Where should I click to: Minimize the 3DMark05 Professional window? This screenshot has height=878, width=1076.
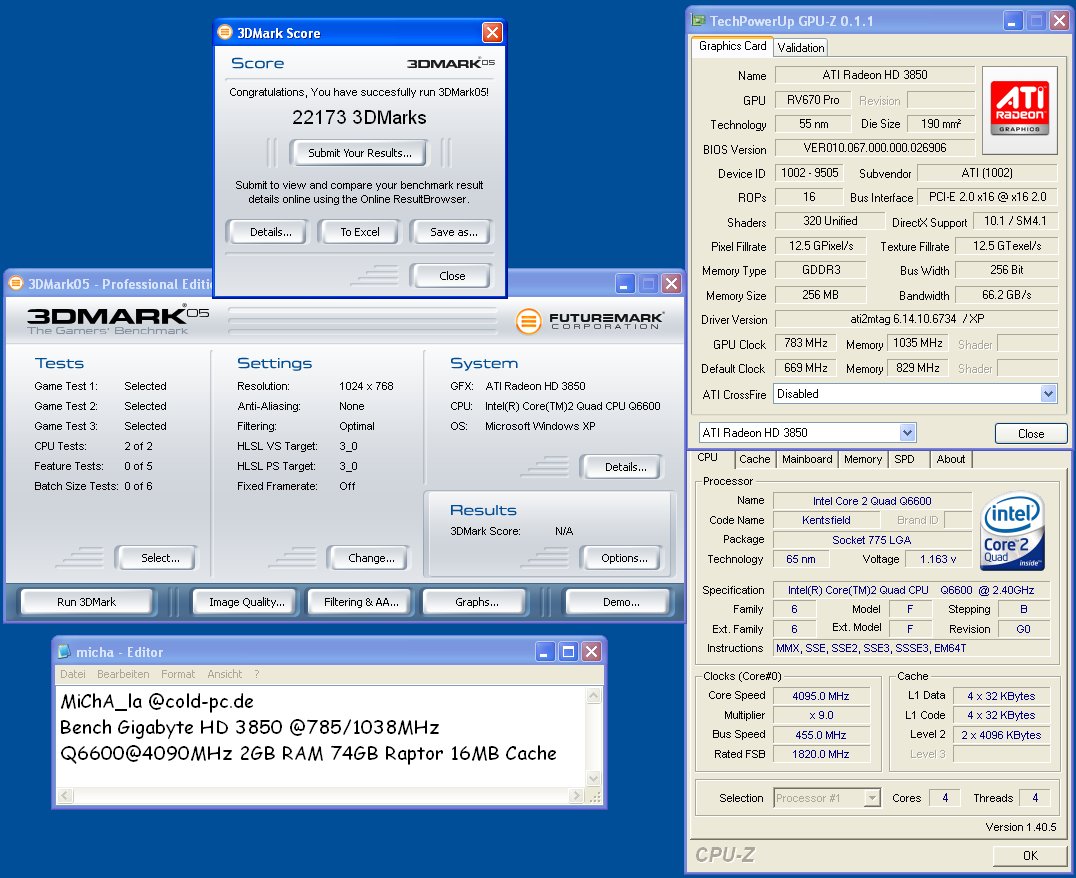click(624, 284)
